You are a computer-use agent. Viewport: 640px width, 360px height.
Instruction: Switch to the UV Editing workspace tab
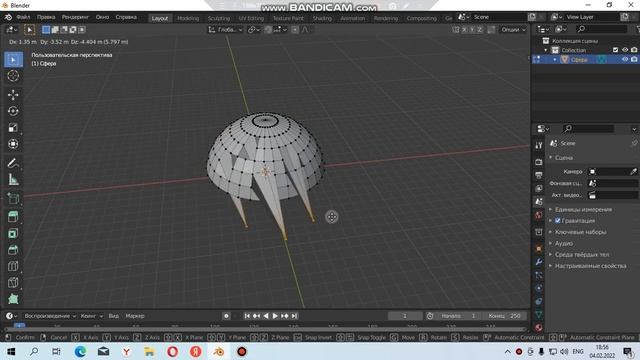pyautogui.click(x=251, y=18)
